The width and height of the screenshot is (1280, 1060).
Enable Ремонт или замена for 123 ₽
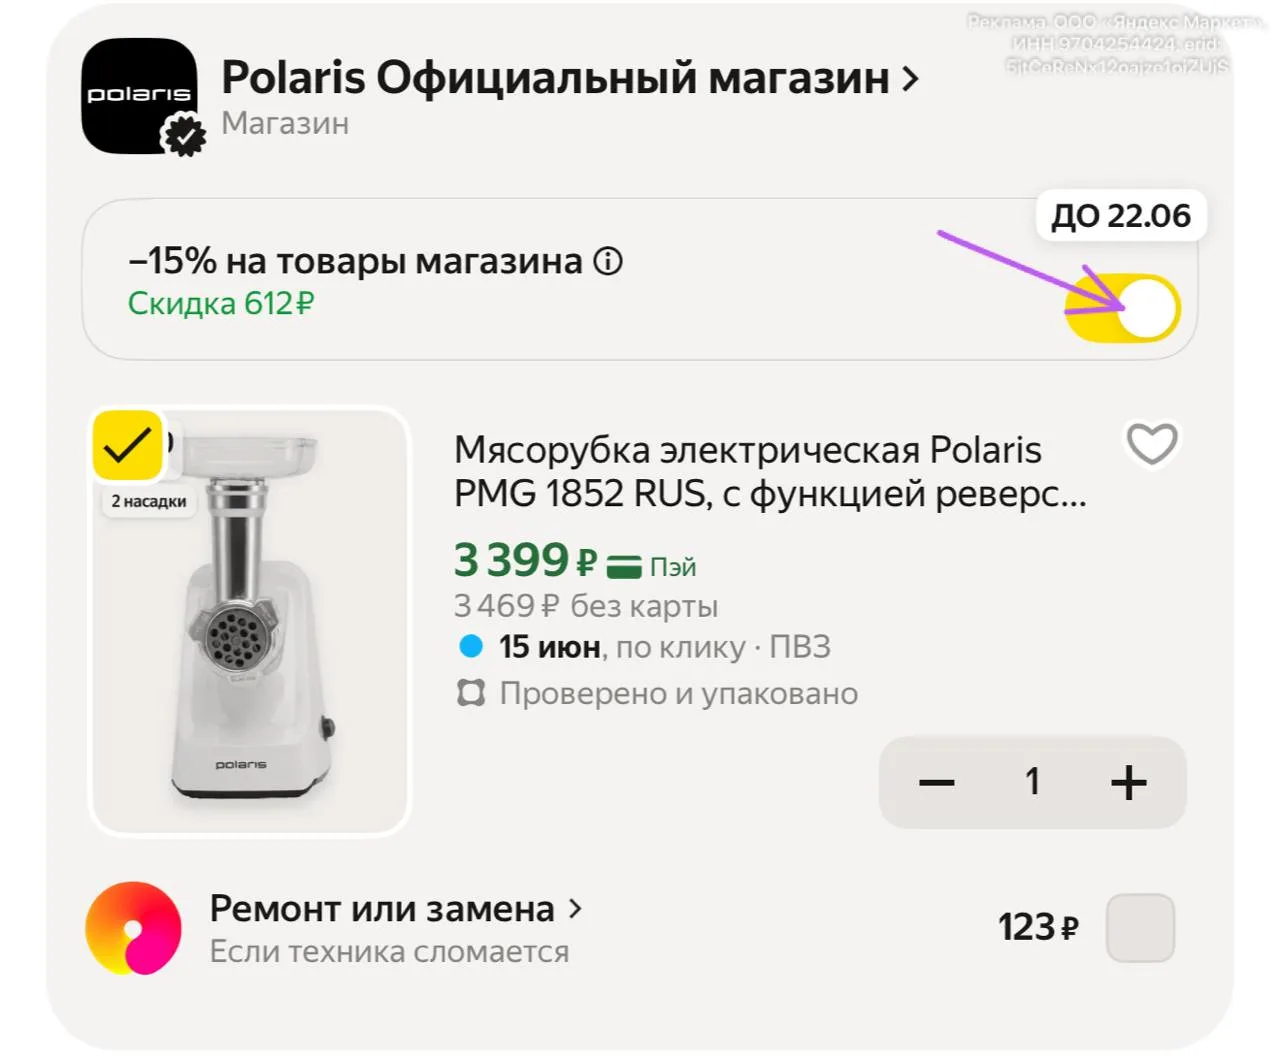[1140, 928]
